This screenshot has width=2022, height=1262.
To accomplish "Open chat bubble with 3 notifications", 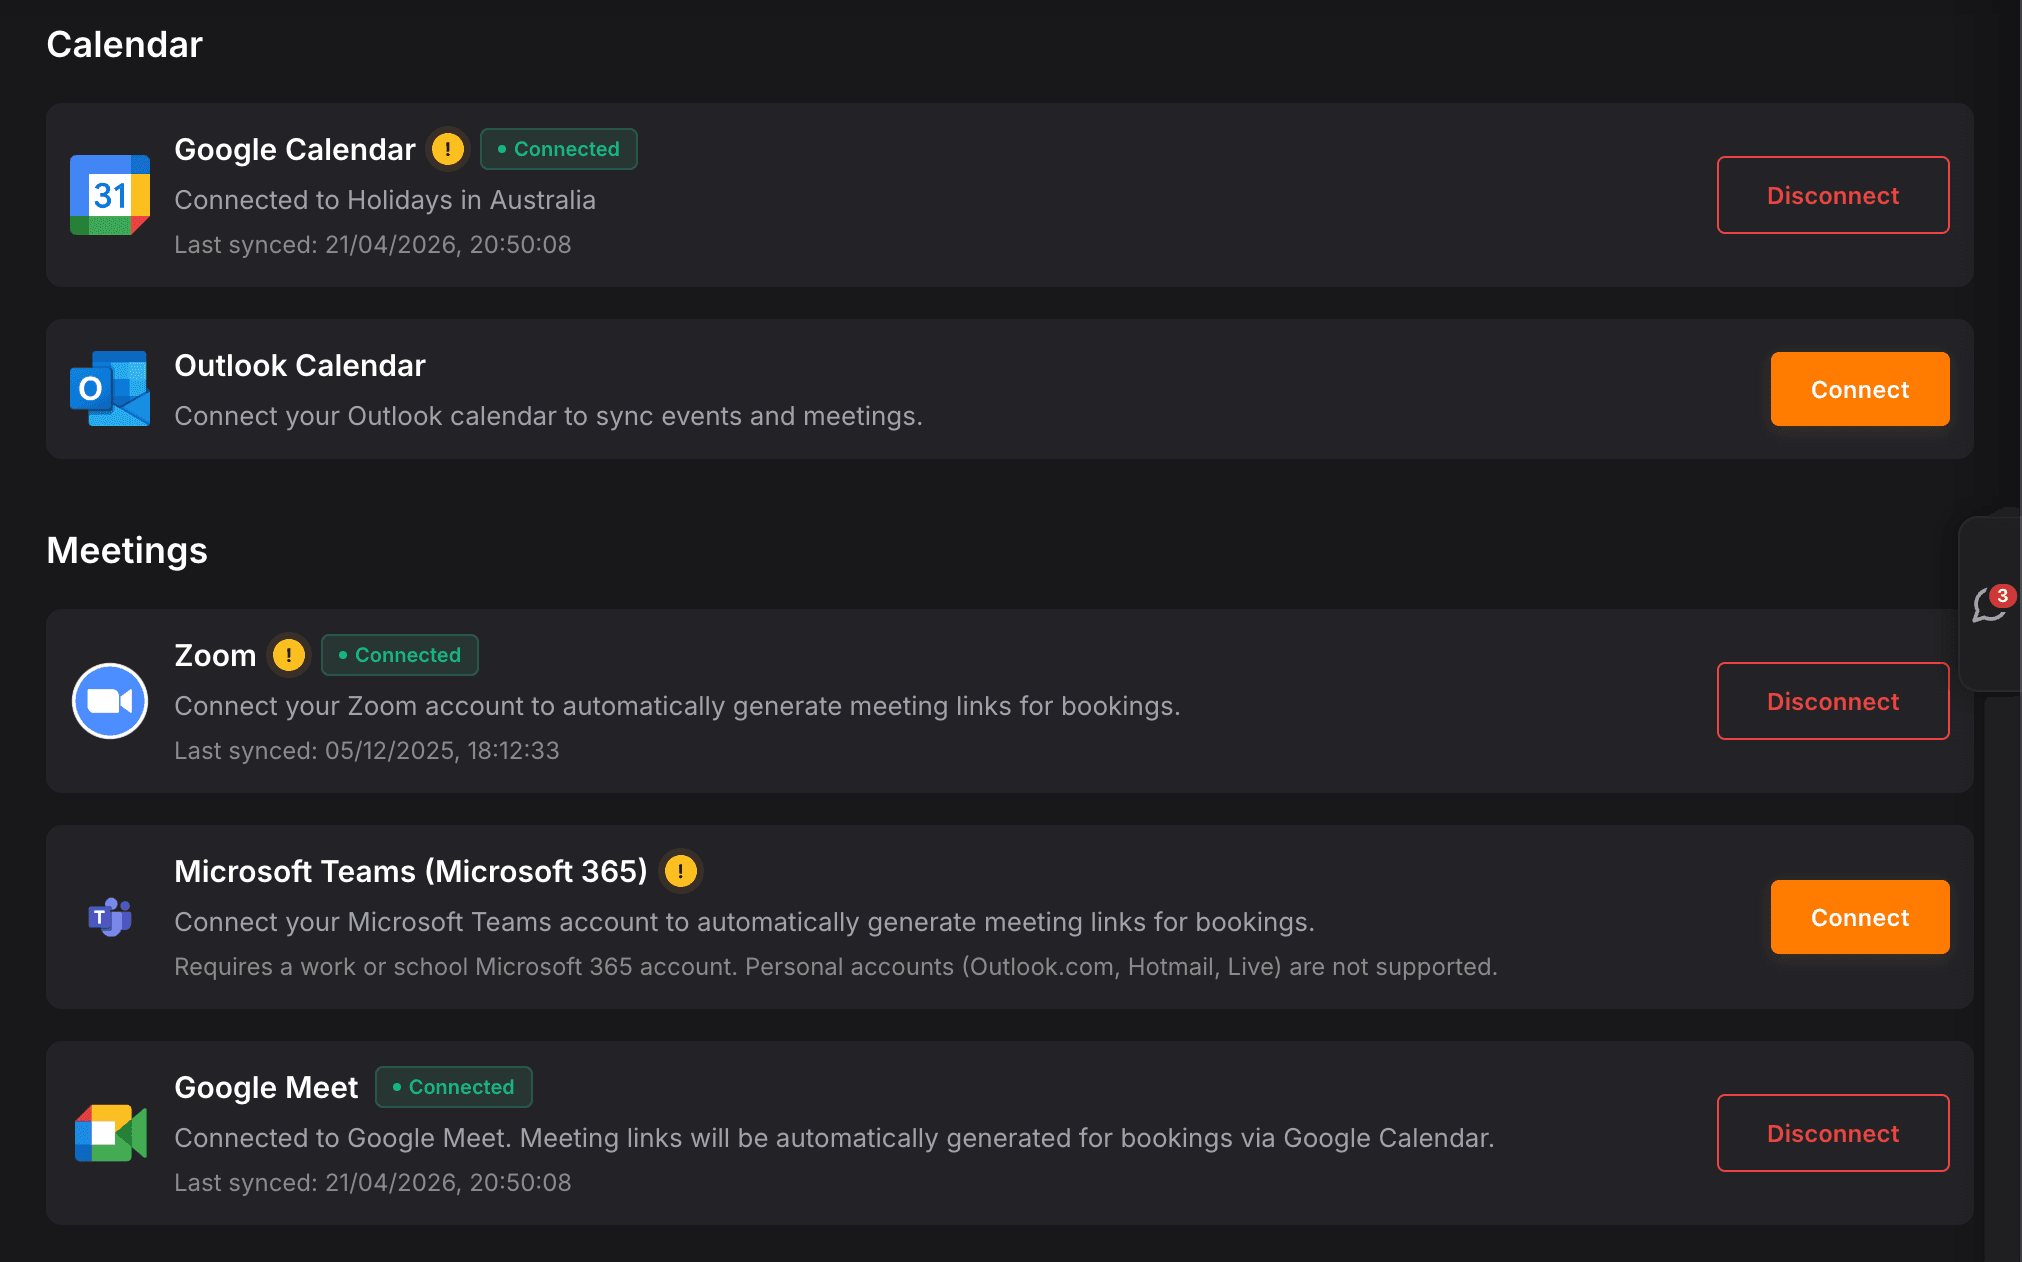I will (1990, 604).
